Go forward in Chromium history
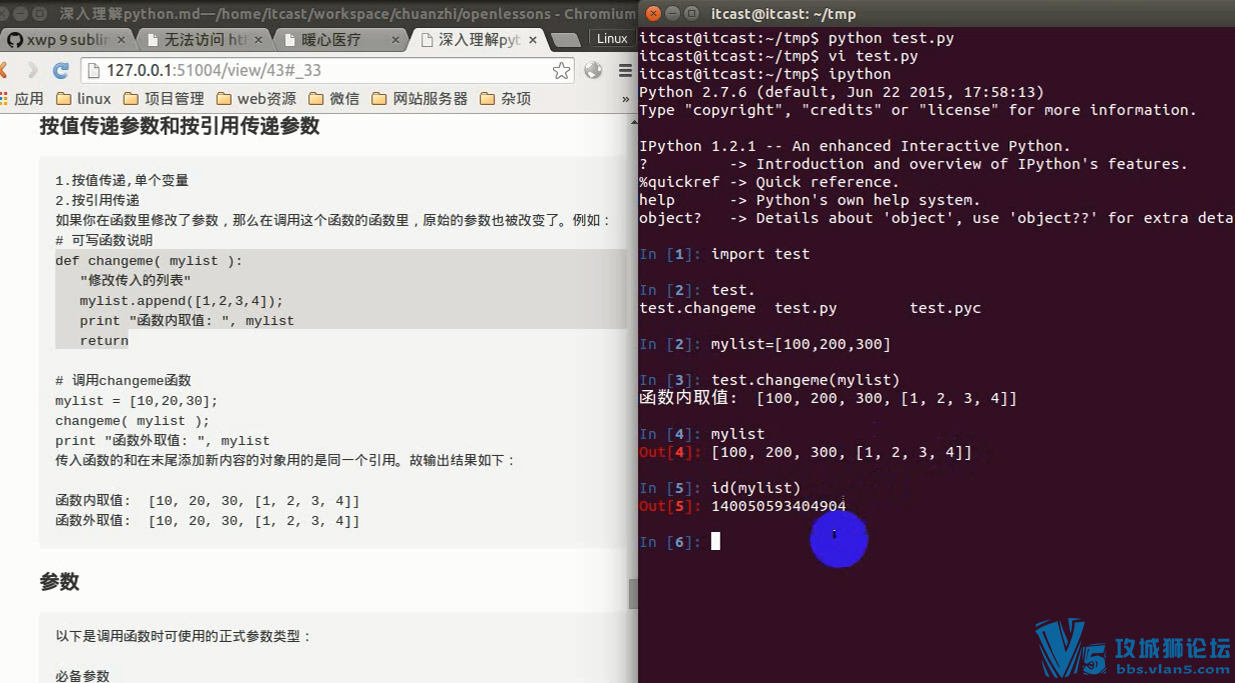 pos(33,71)
